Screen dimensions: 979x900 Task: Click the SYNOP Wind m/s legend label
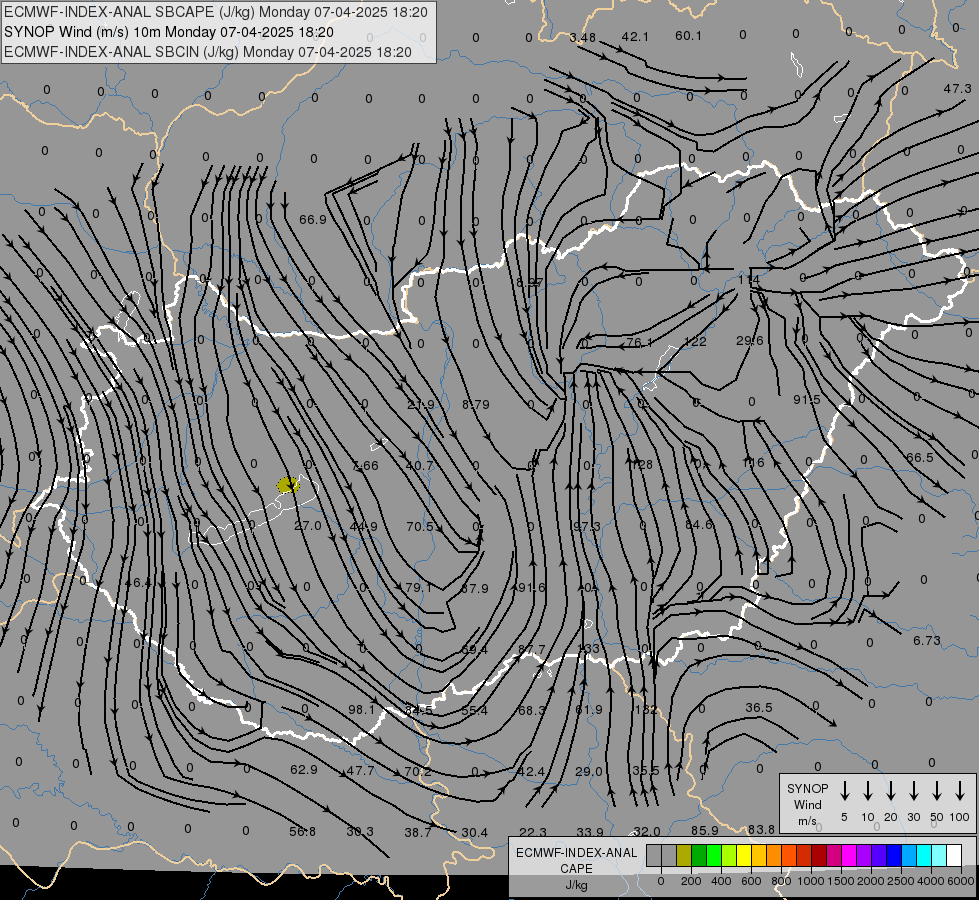tap(807, 804)
